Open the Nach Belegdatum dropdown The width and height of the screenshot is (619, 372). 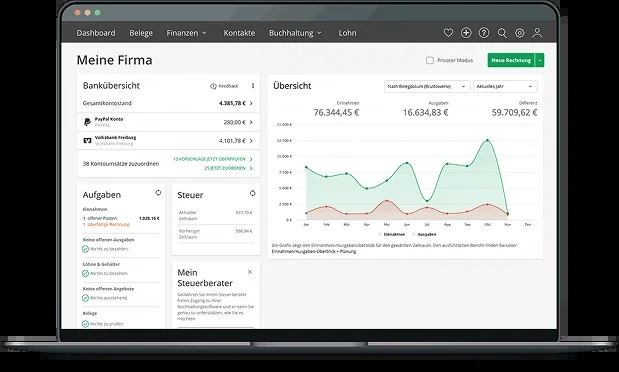click(427, 86)
